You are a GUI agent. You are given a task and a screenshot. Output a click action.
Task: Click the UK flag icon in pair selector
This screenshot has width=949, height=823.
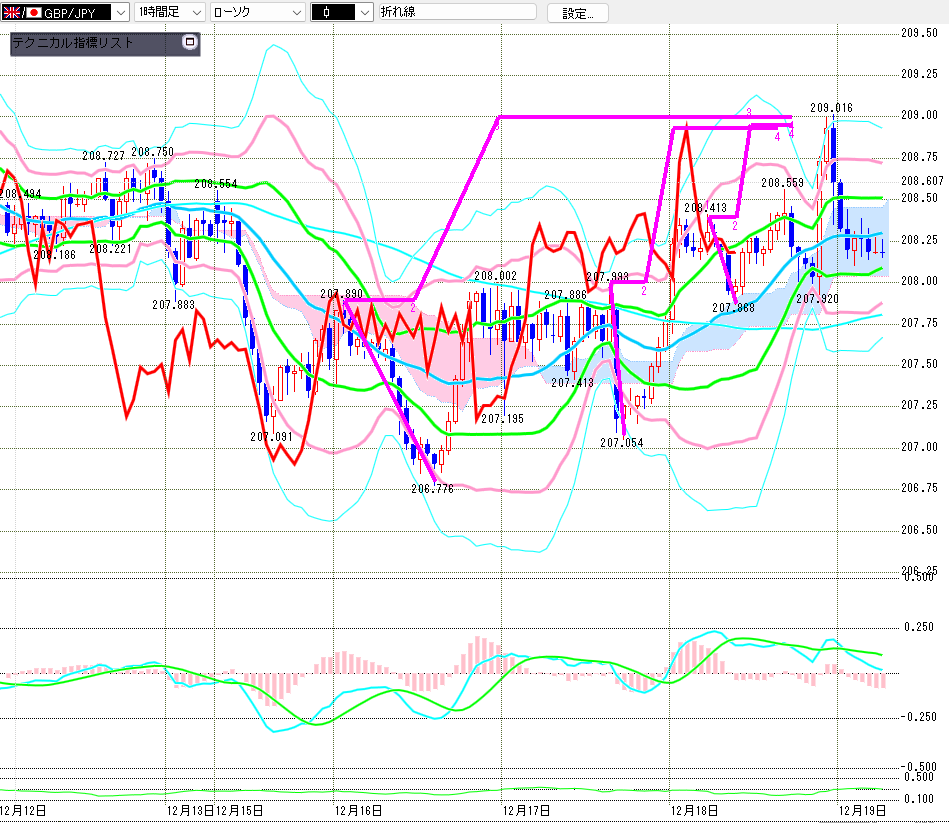(x=12, y=12)
